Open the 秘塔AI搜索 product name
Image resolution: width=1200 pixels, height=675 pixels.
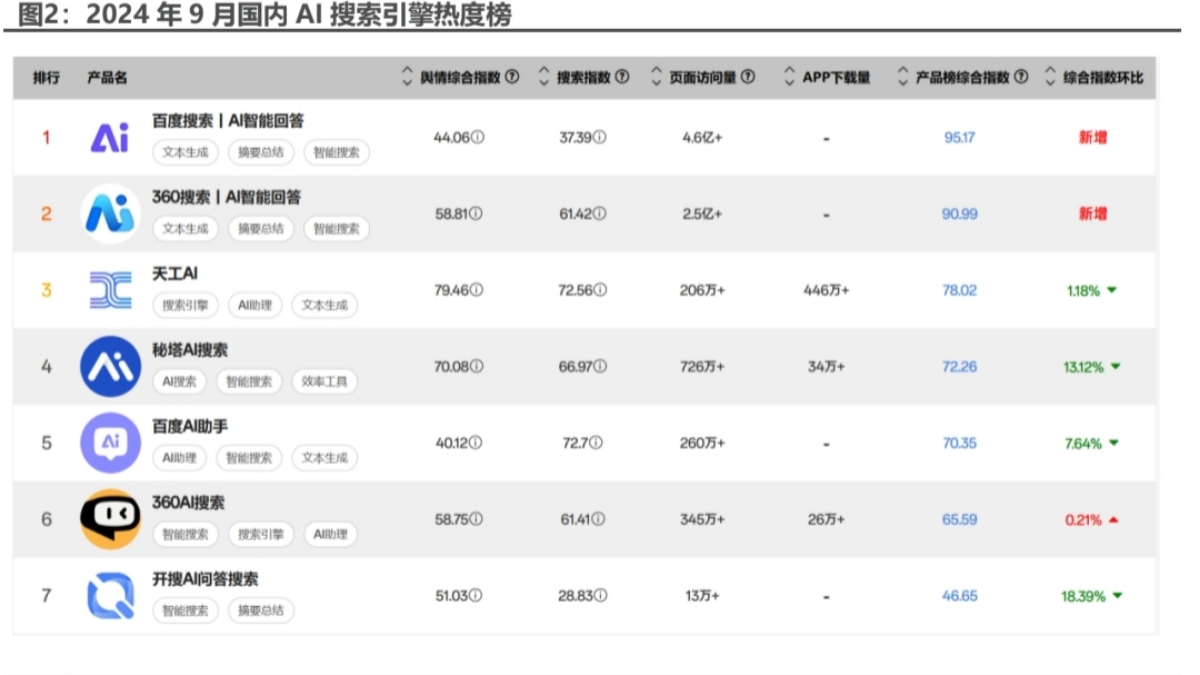pyautogui.click(x=190, y=350)
